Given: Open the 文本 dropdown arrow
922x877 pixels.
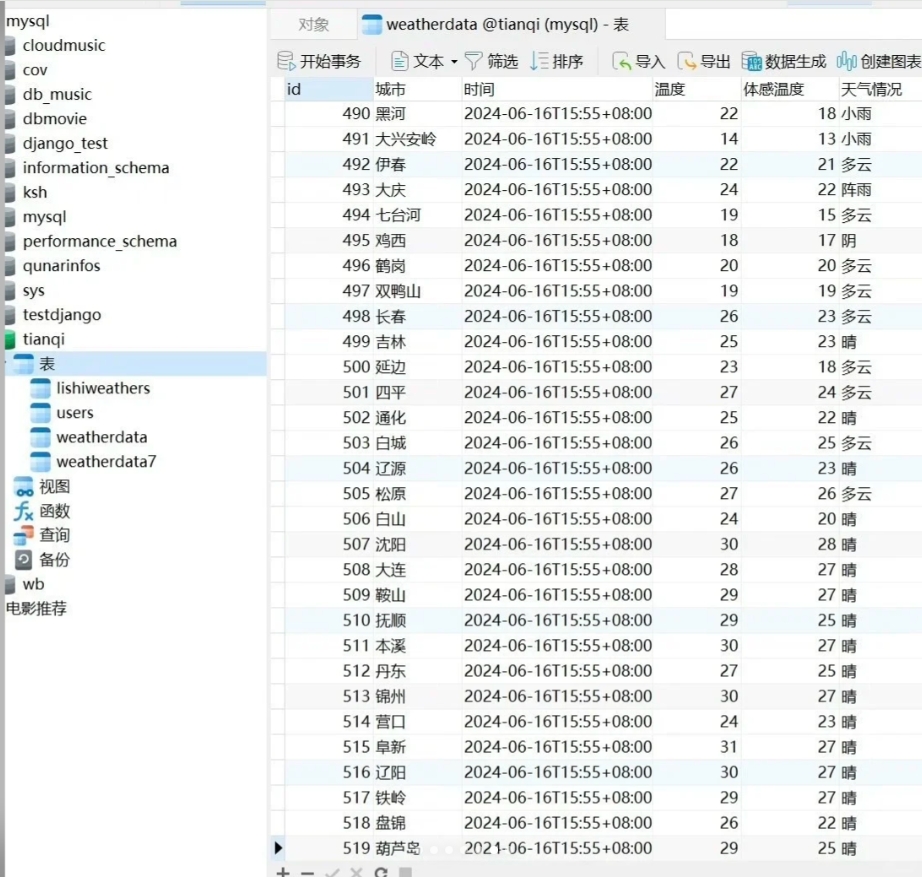Looking at the screenshot, I should [x=454, y=61].
